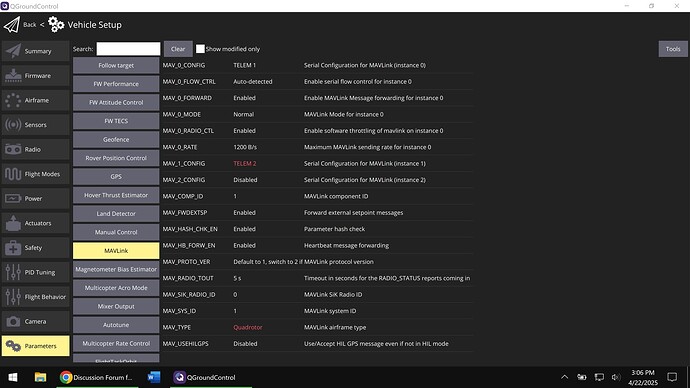Select the Magnetometer Bias Estimator group
The width and height of the screenshot is (690, 388).
116,269
